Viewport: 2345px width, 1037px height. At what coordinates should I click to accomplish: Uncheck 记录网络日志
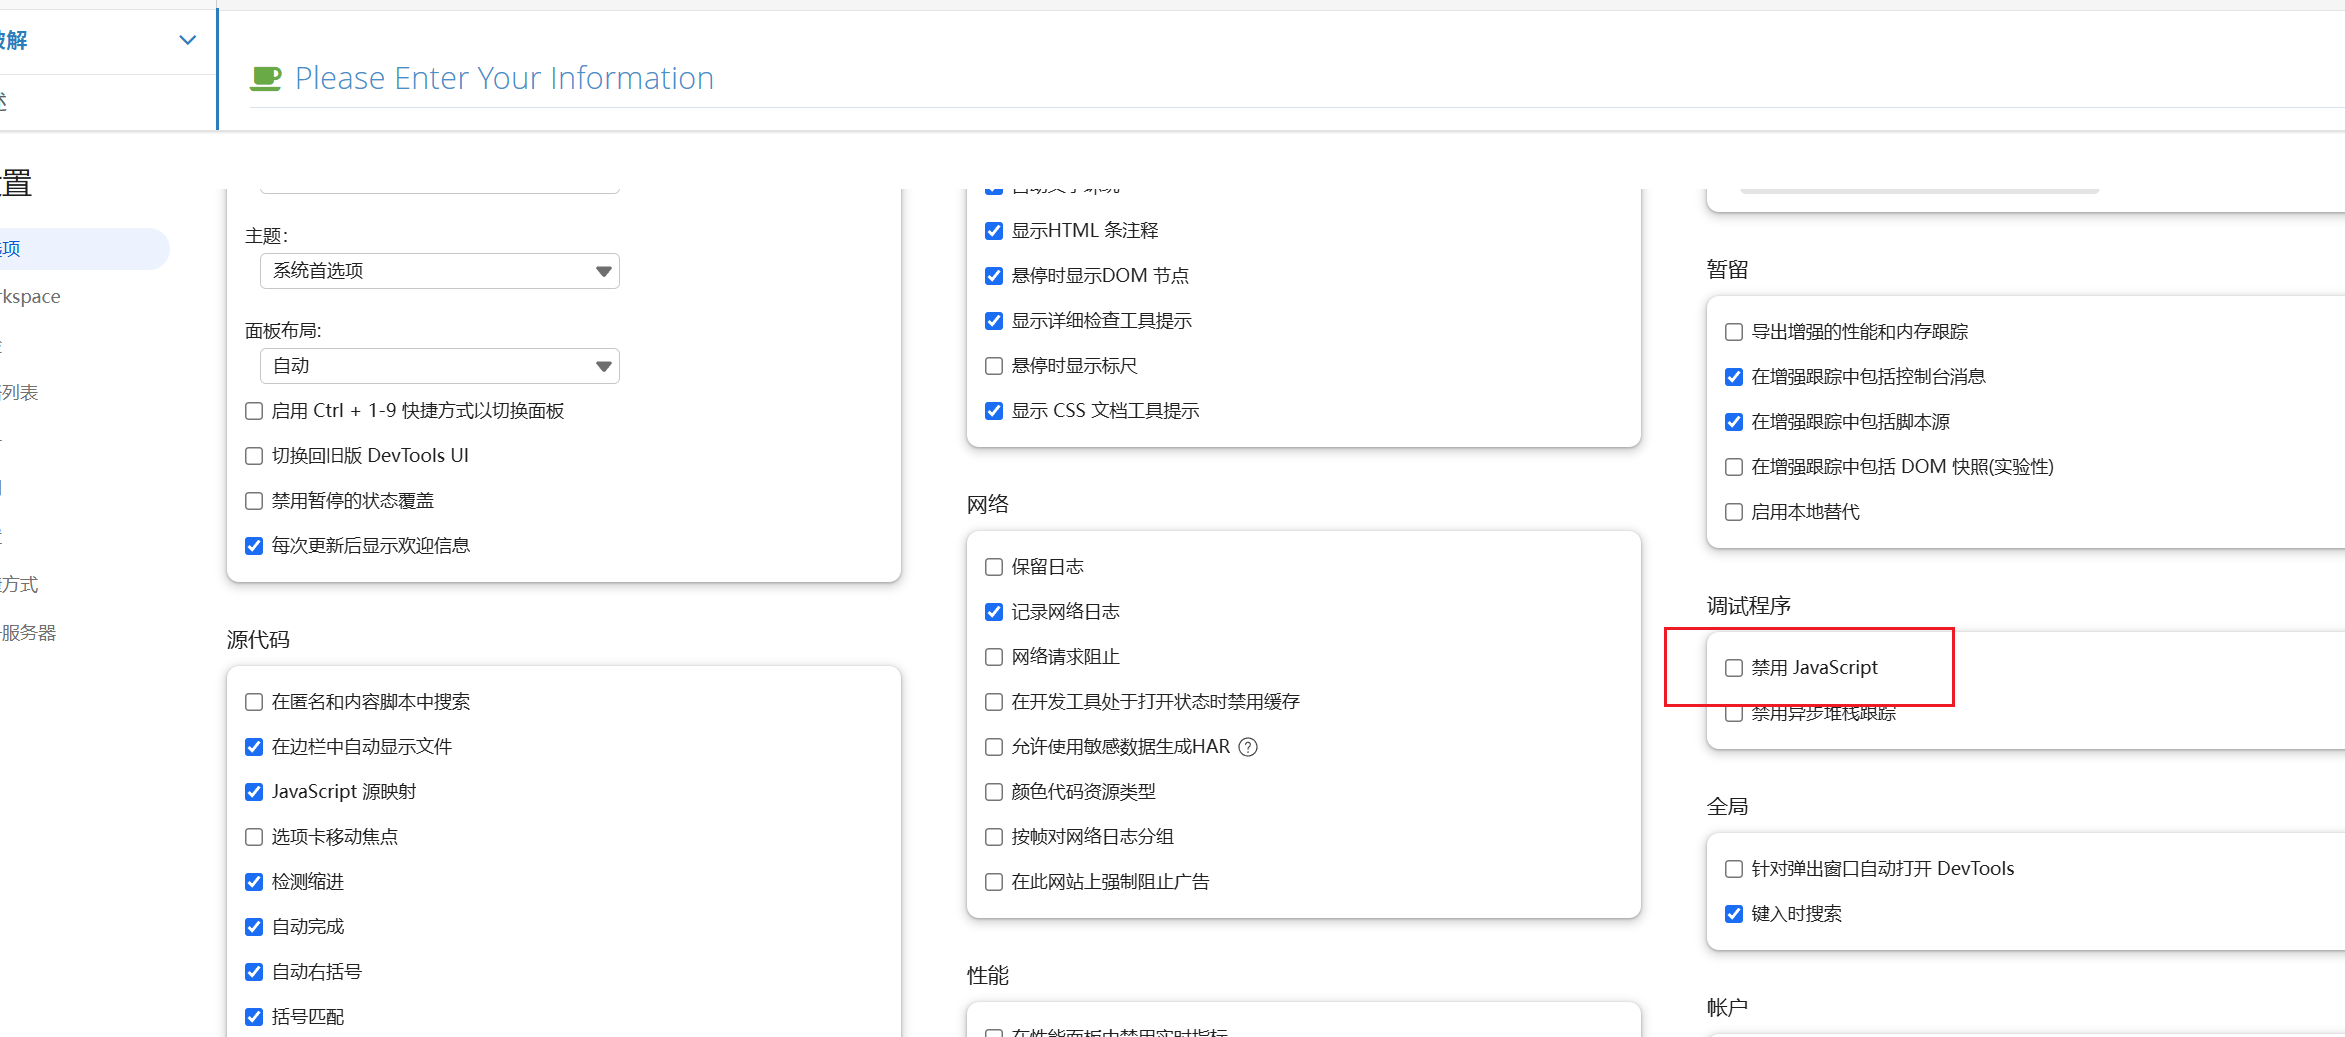pos(994,612)
